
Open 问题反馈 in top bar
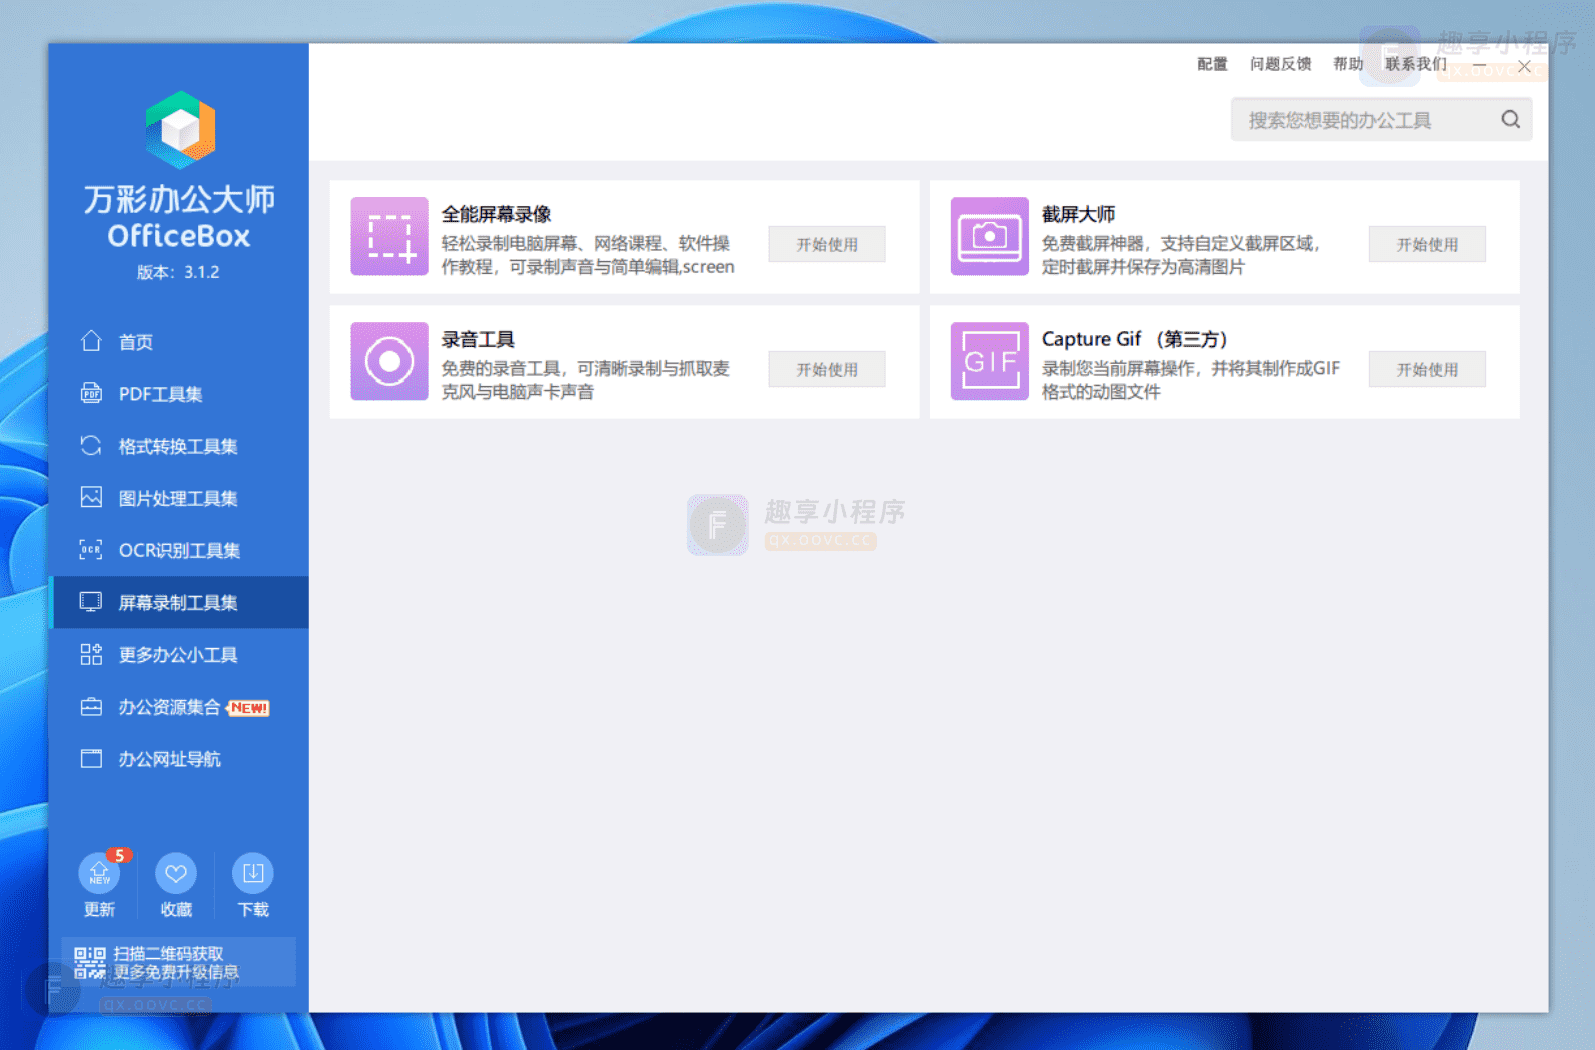[1280, 64]
